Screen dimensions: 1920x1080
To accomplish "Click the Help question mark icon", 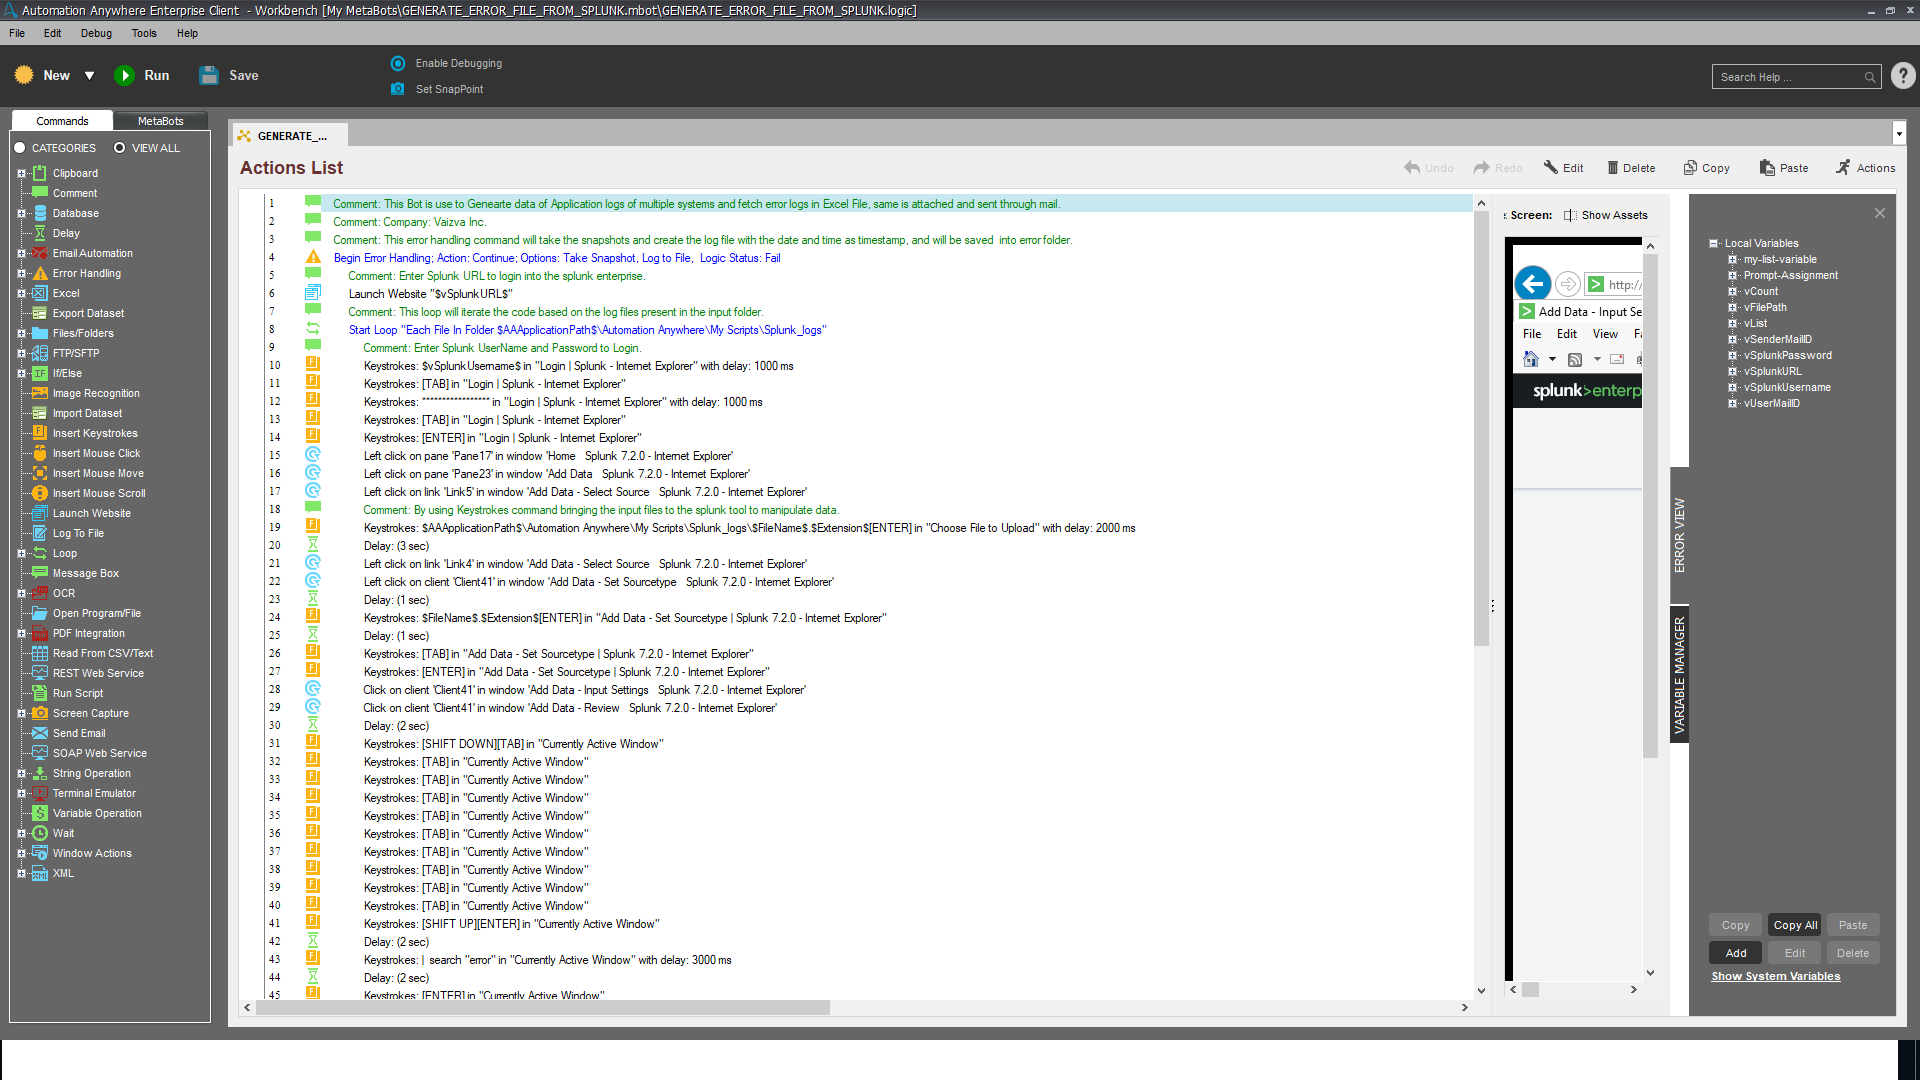I will (1902, 76).
